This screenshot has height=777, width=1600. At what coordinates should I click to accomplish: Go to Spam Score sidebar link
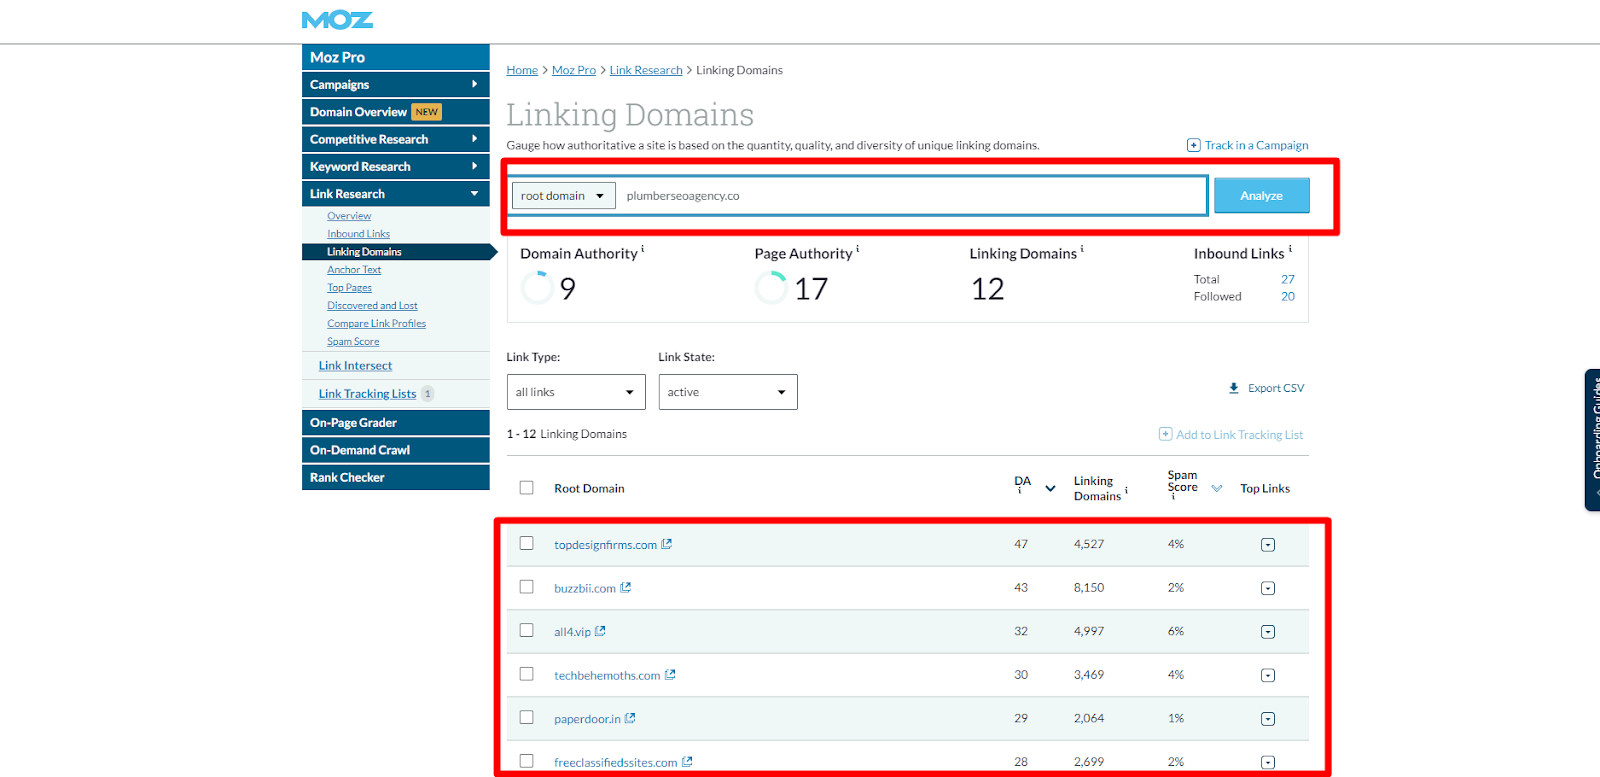[353, 342]
